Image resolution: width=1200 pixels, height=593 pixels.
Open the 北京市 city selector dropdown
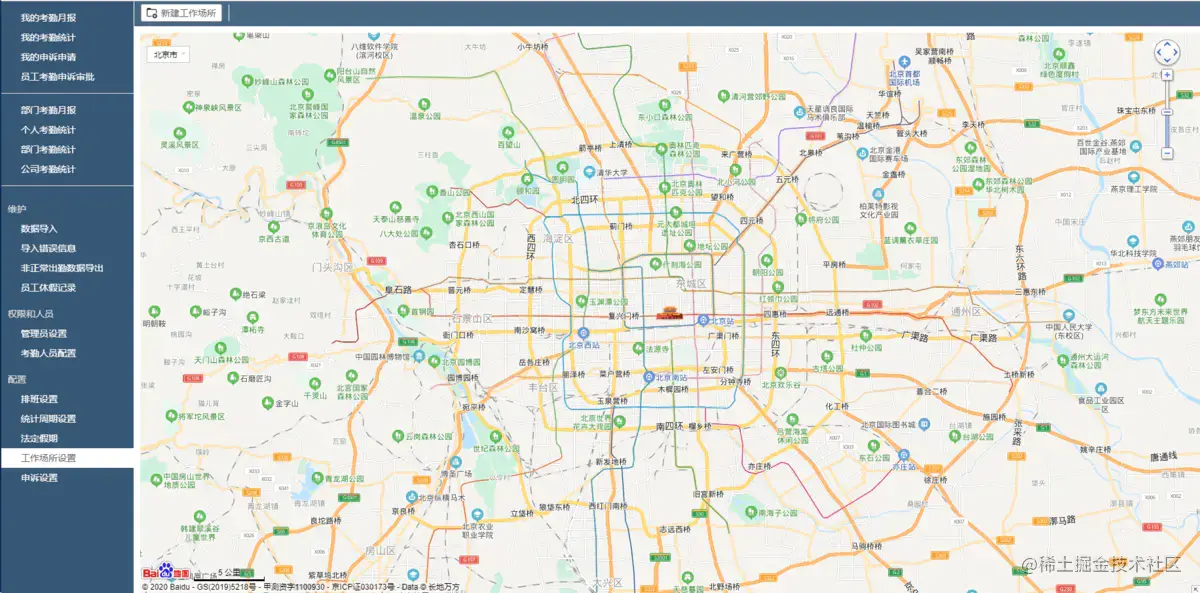point(168,55)
